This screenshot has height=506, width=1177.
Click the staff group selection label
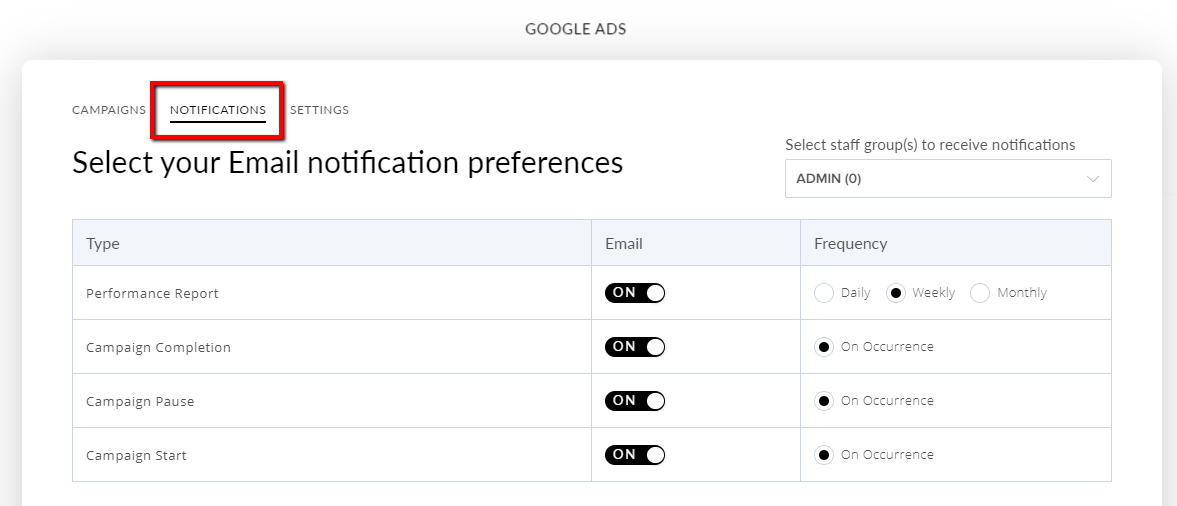click(930, 145)
